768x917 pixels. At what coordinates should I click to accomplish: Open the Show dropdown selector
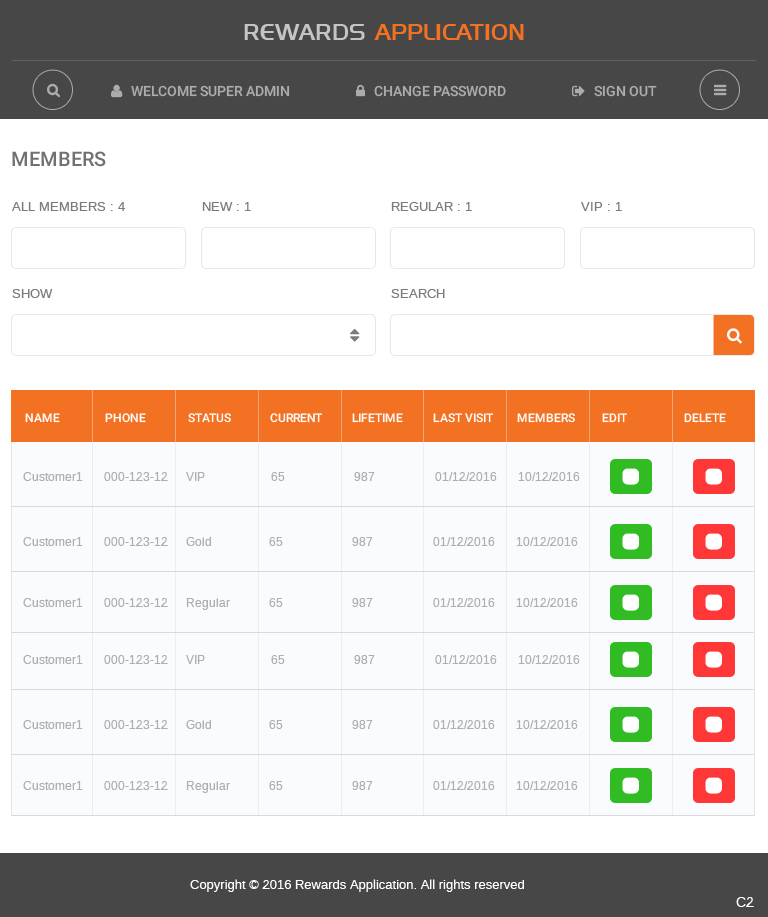point(193,335)
